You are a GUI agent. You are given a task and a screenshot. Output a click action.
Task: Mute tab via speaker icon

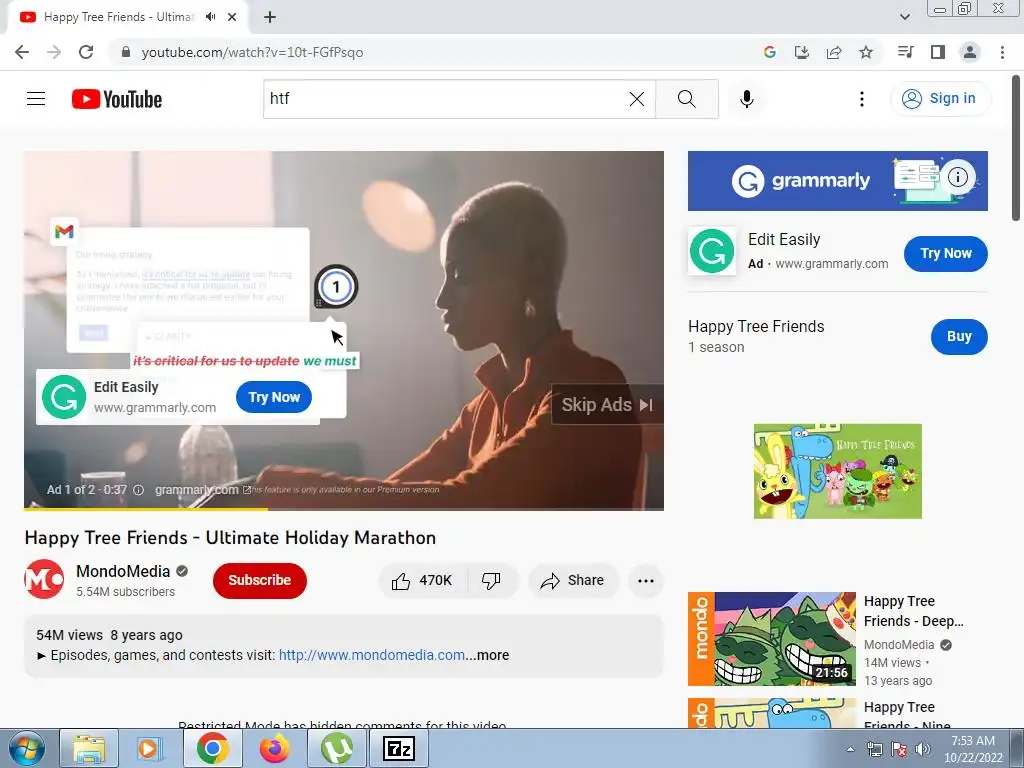point(210,17)
